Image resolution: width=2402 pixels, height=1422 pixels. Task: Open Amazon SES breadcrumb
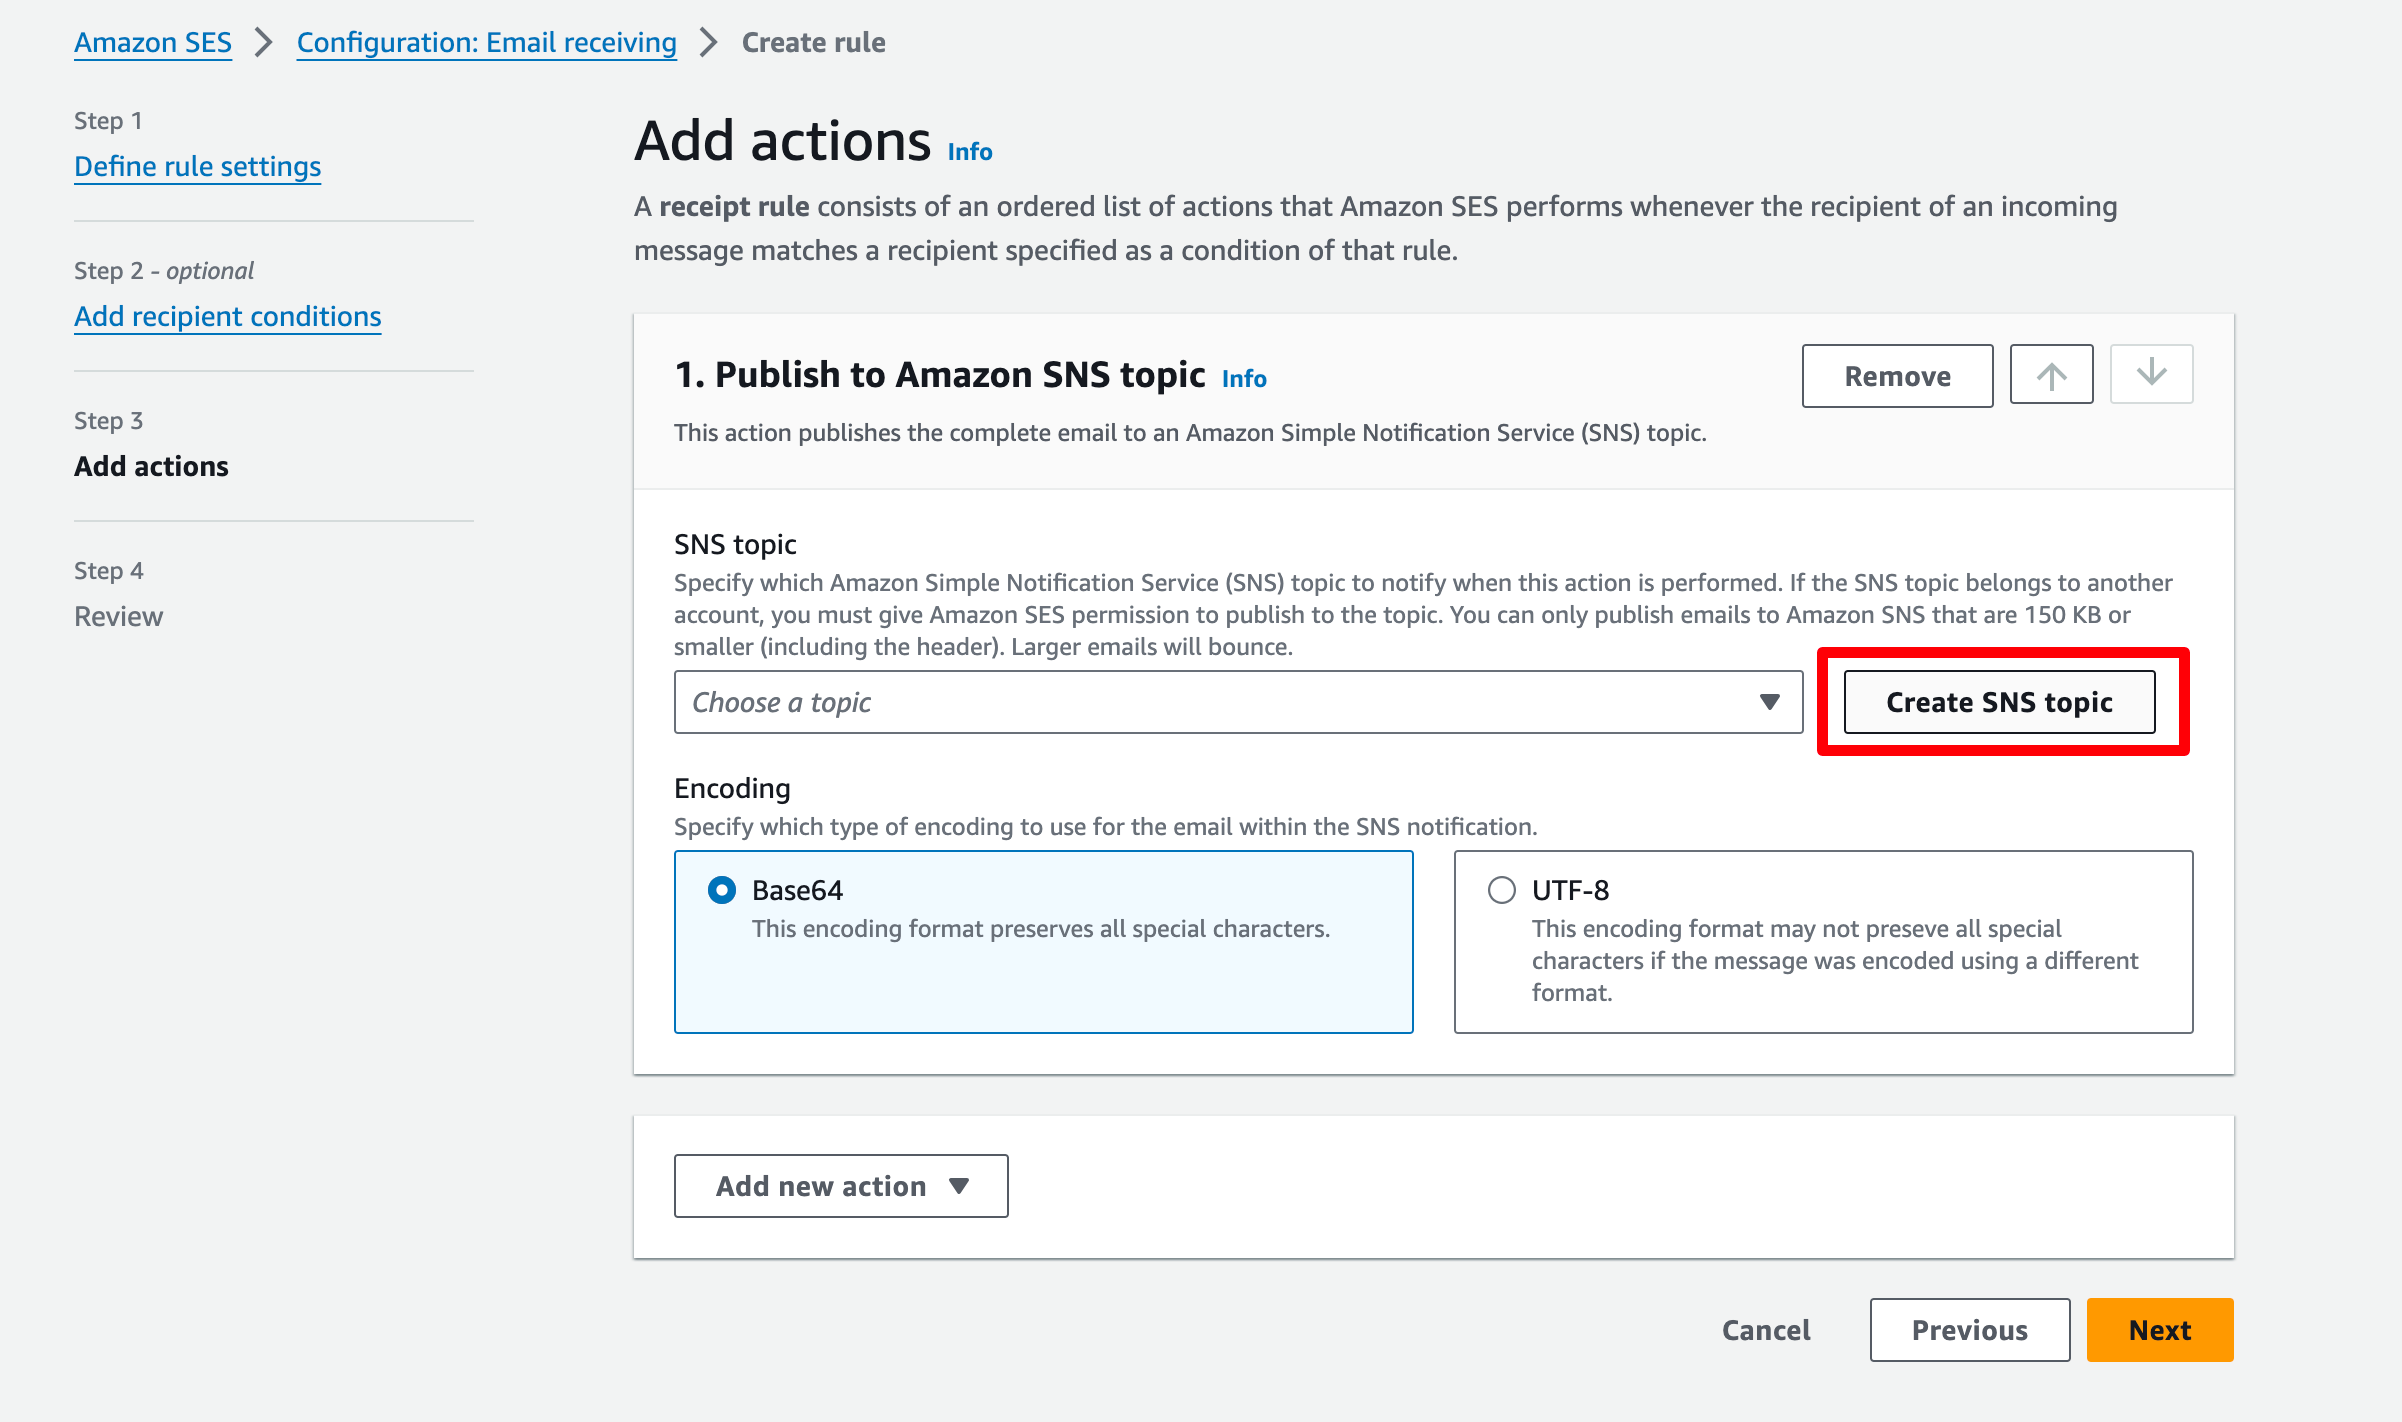click(x=152, y=42)
